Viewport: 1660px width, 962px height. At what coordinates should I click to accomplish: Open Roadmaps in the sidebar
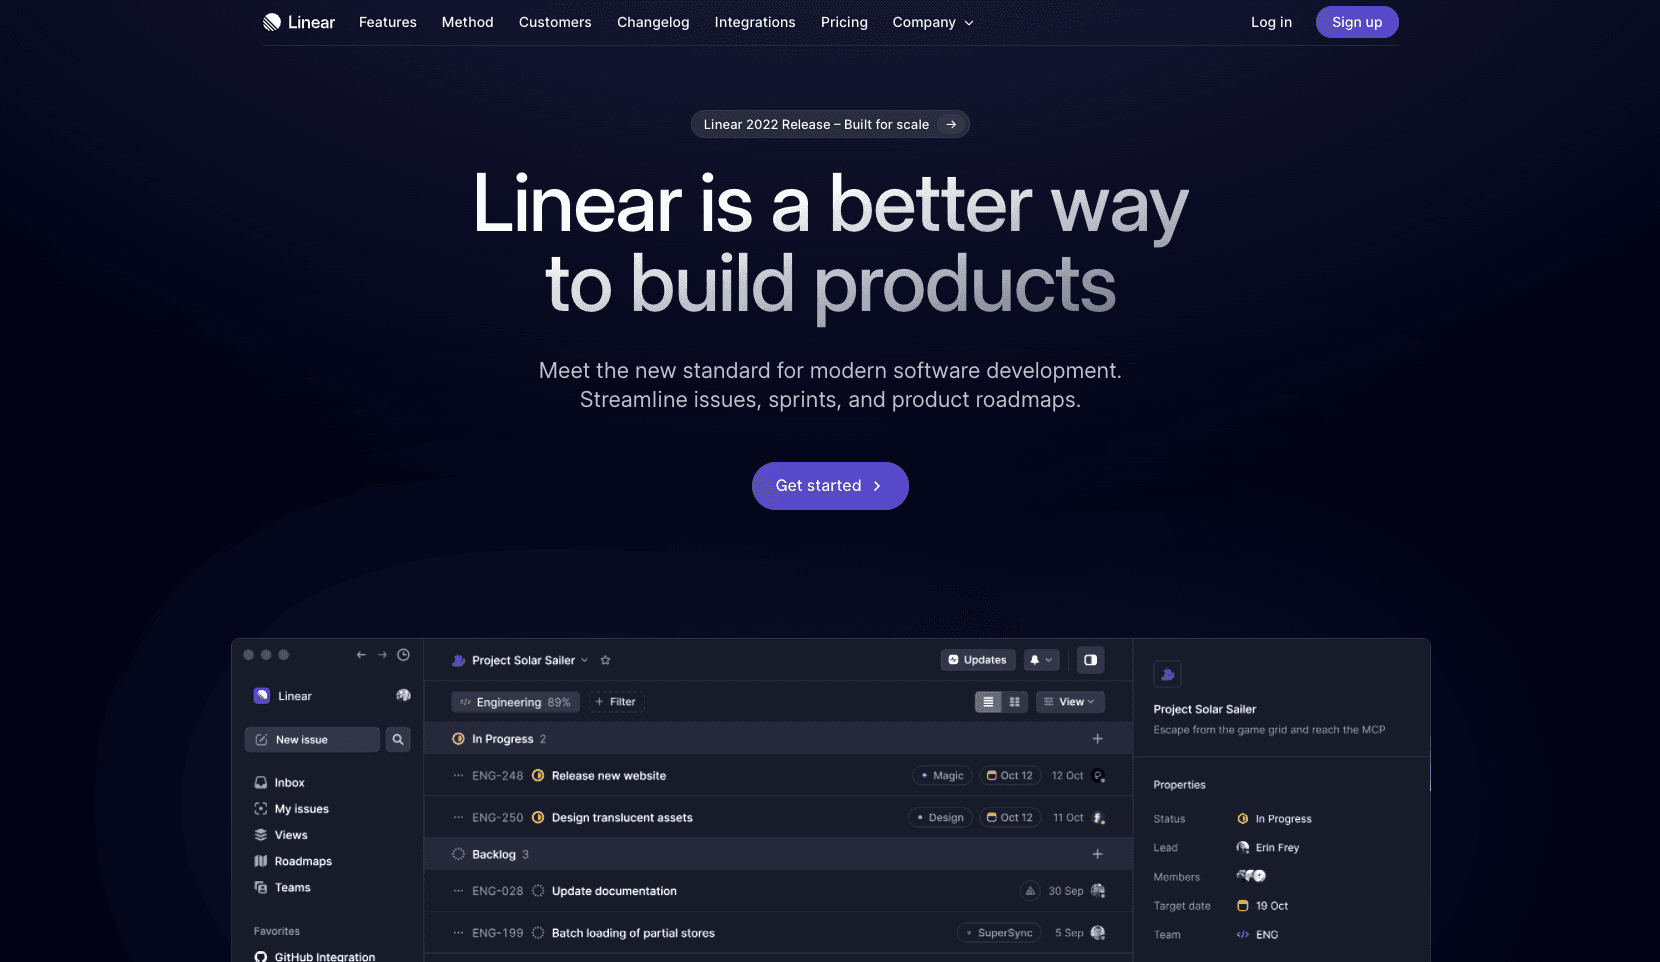click(x=293, y=861)
